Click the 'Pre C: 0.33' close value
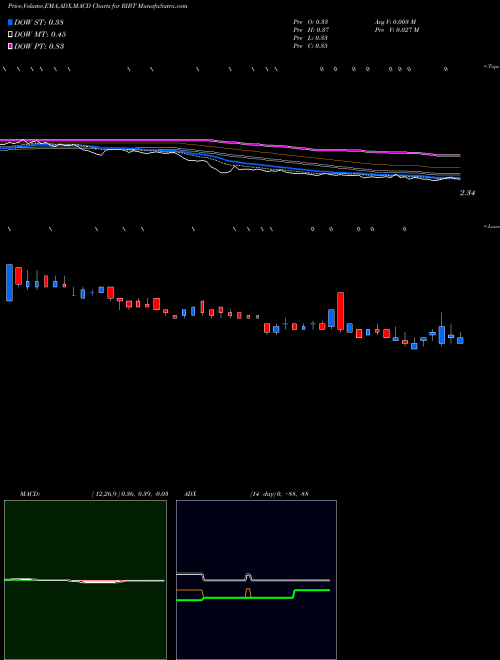The image size is (500, 660). pyautogui.click(x=311, y=46)
